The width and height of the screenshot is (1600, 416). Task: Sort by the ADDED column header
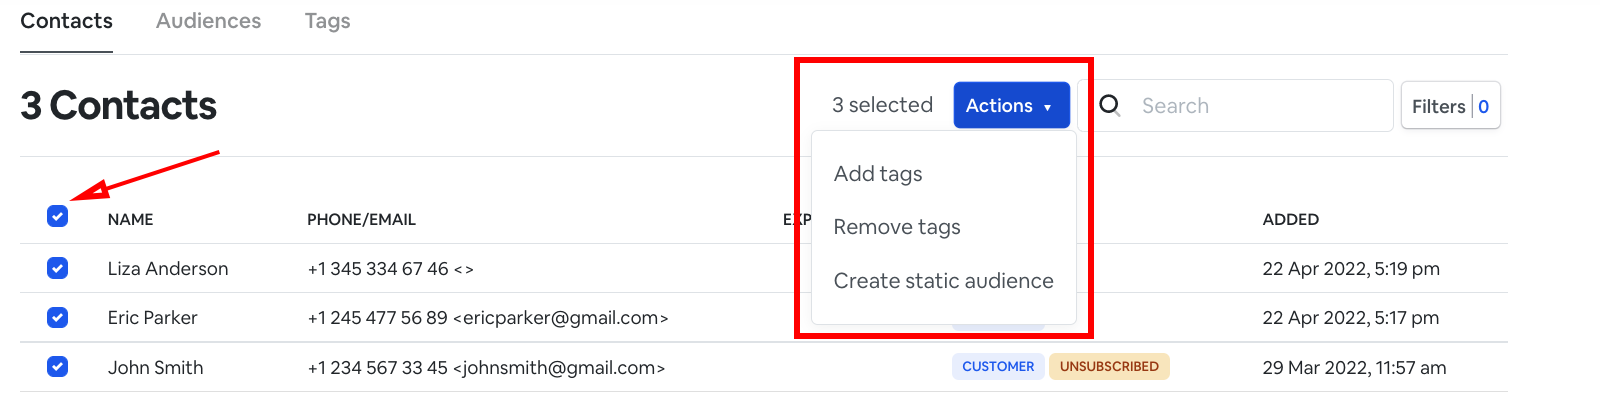coord(1290,219)
